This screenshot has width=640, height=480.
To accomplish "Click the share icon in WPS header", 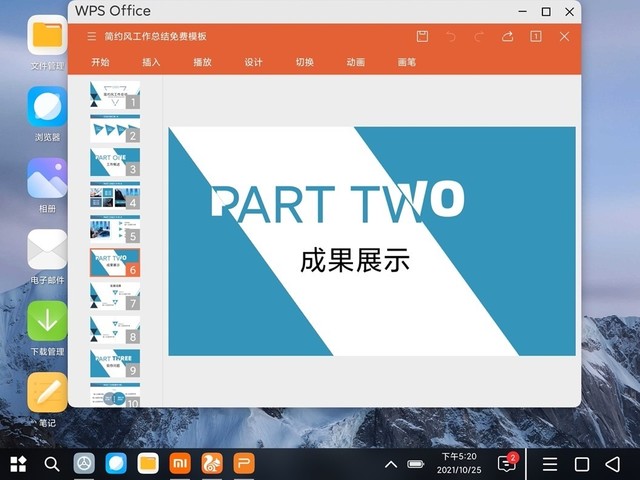I will coord(507,37).
